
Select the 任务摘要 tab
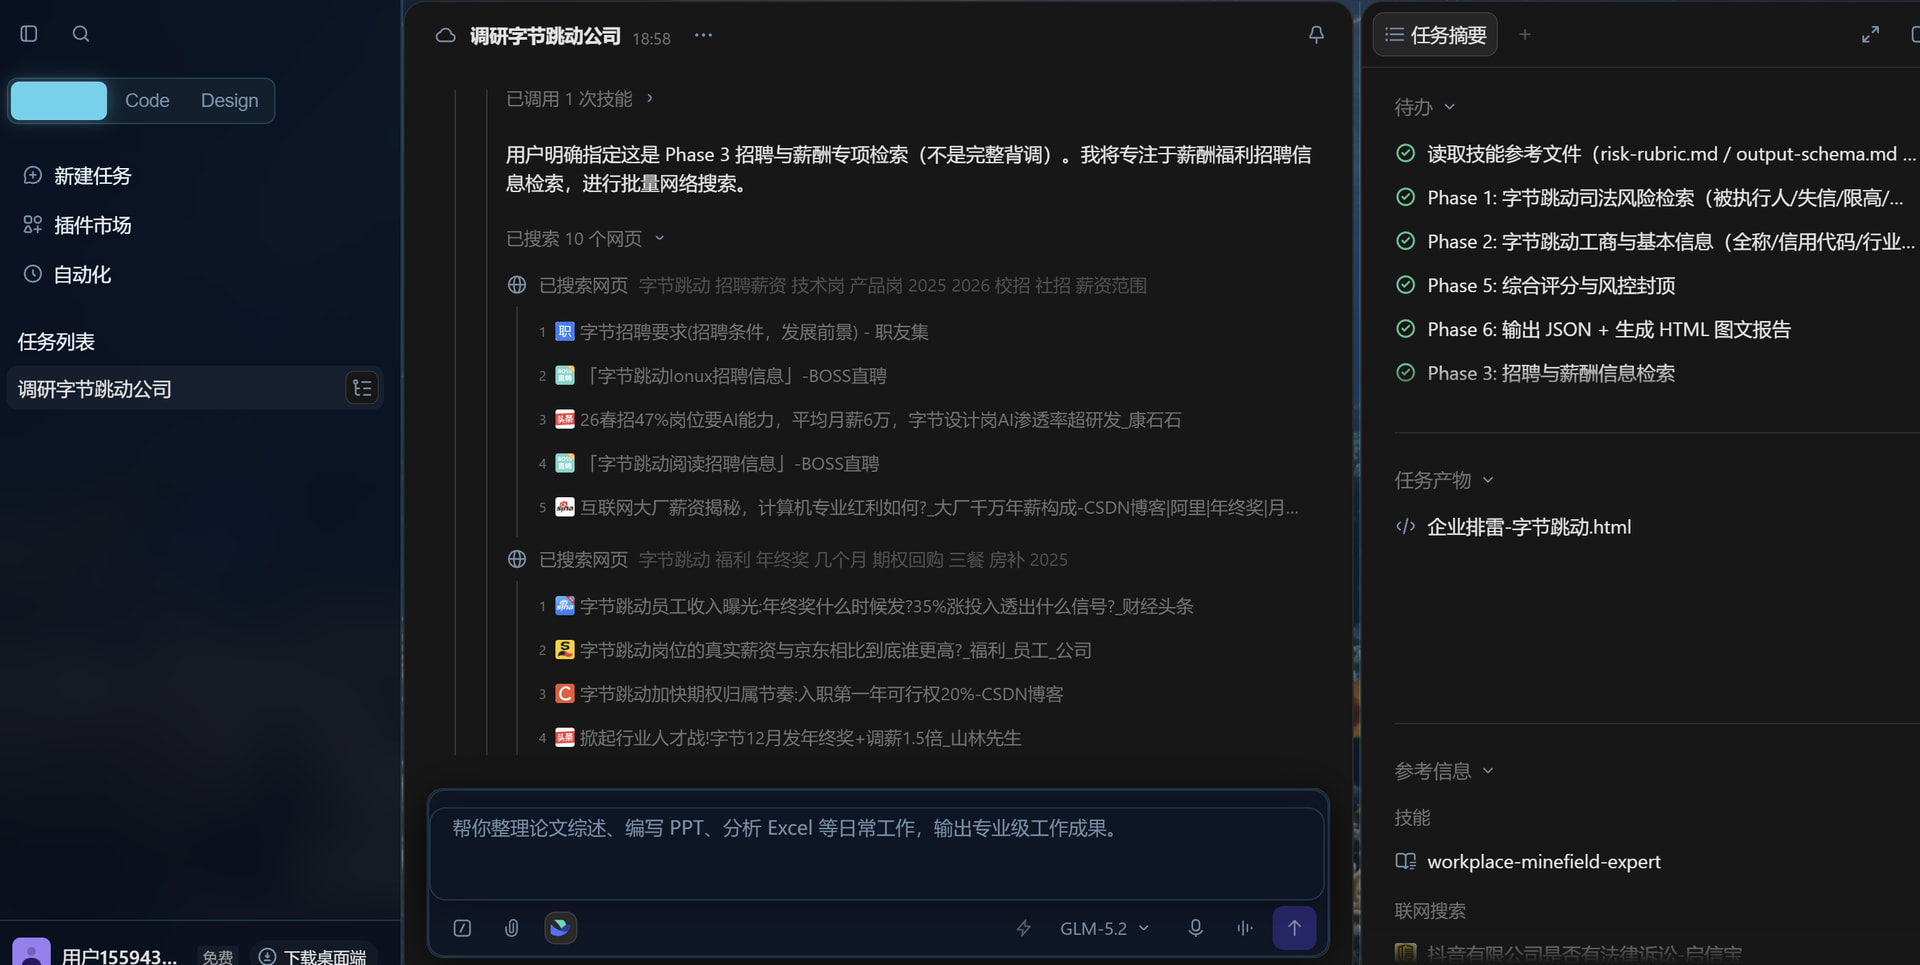pyautogui.click(x=1435, y=35)
